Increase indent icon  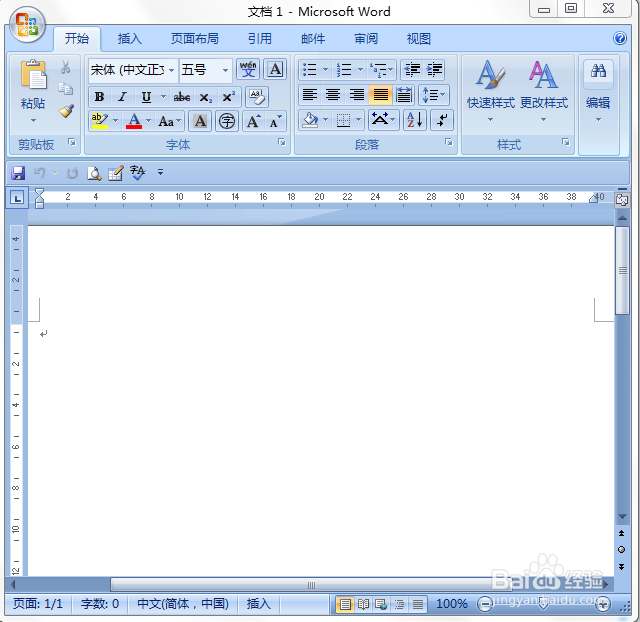434,70
